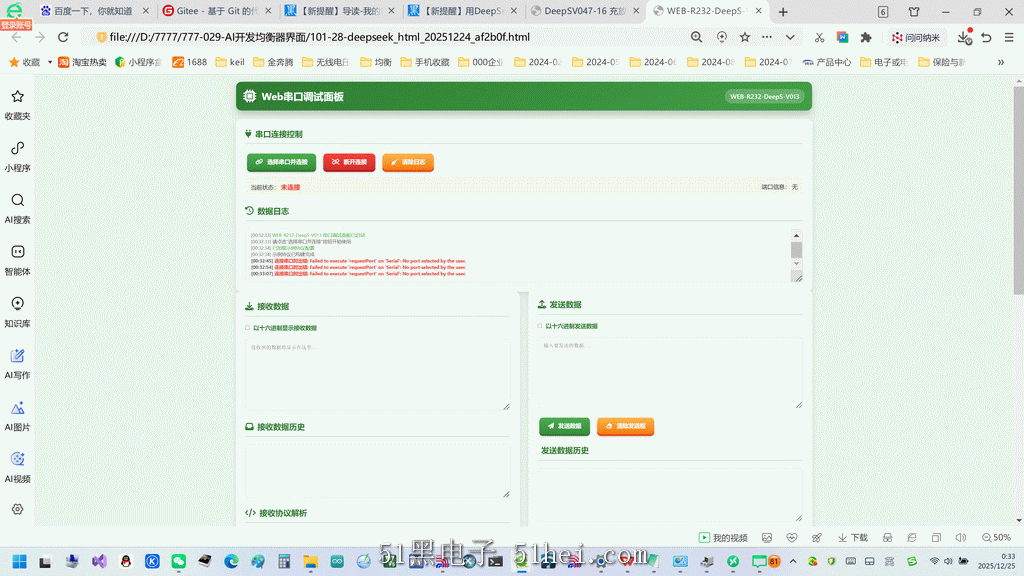Expand the bookmarks bar overflow chevron
The width and height of the screenshot is (1024, 576).
(1000, 62)
